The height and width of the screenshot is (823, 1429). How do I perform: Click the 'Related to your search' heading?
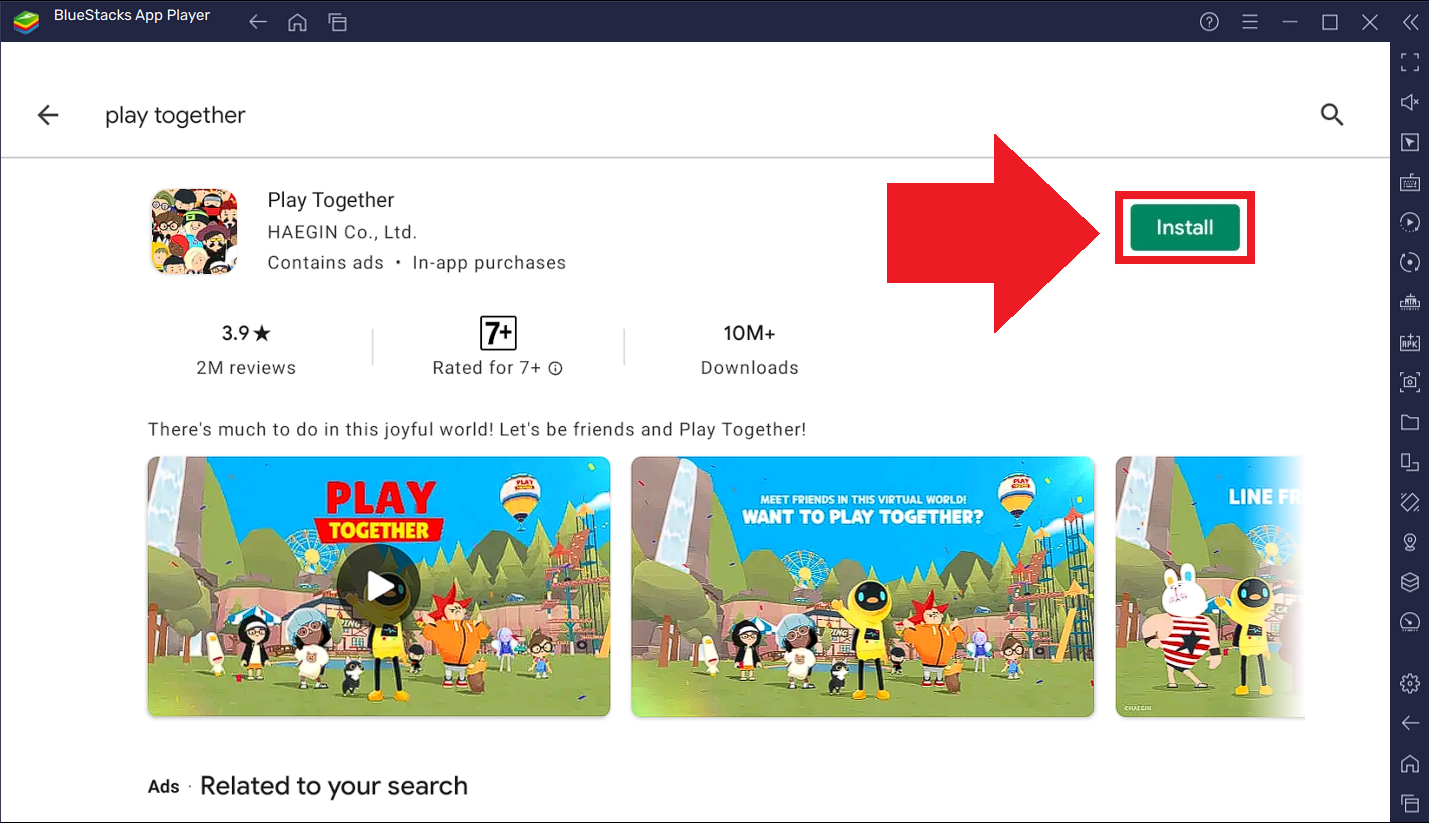pos(334,786)
